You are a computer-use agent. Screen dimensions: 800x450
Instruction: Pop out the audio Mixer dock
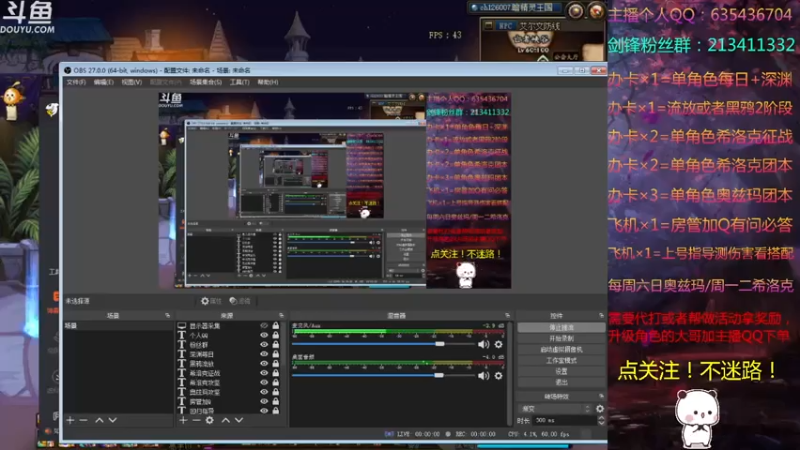[x=507, y=315]
